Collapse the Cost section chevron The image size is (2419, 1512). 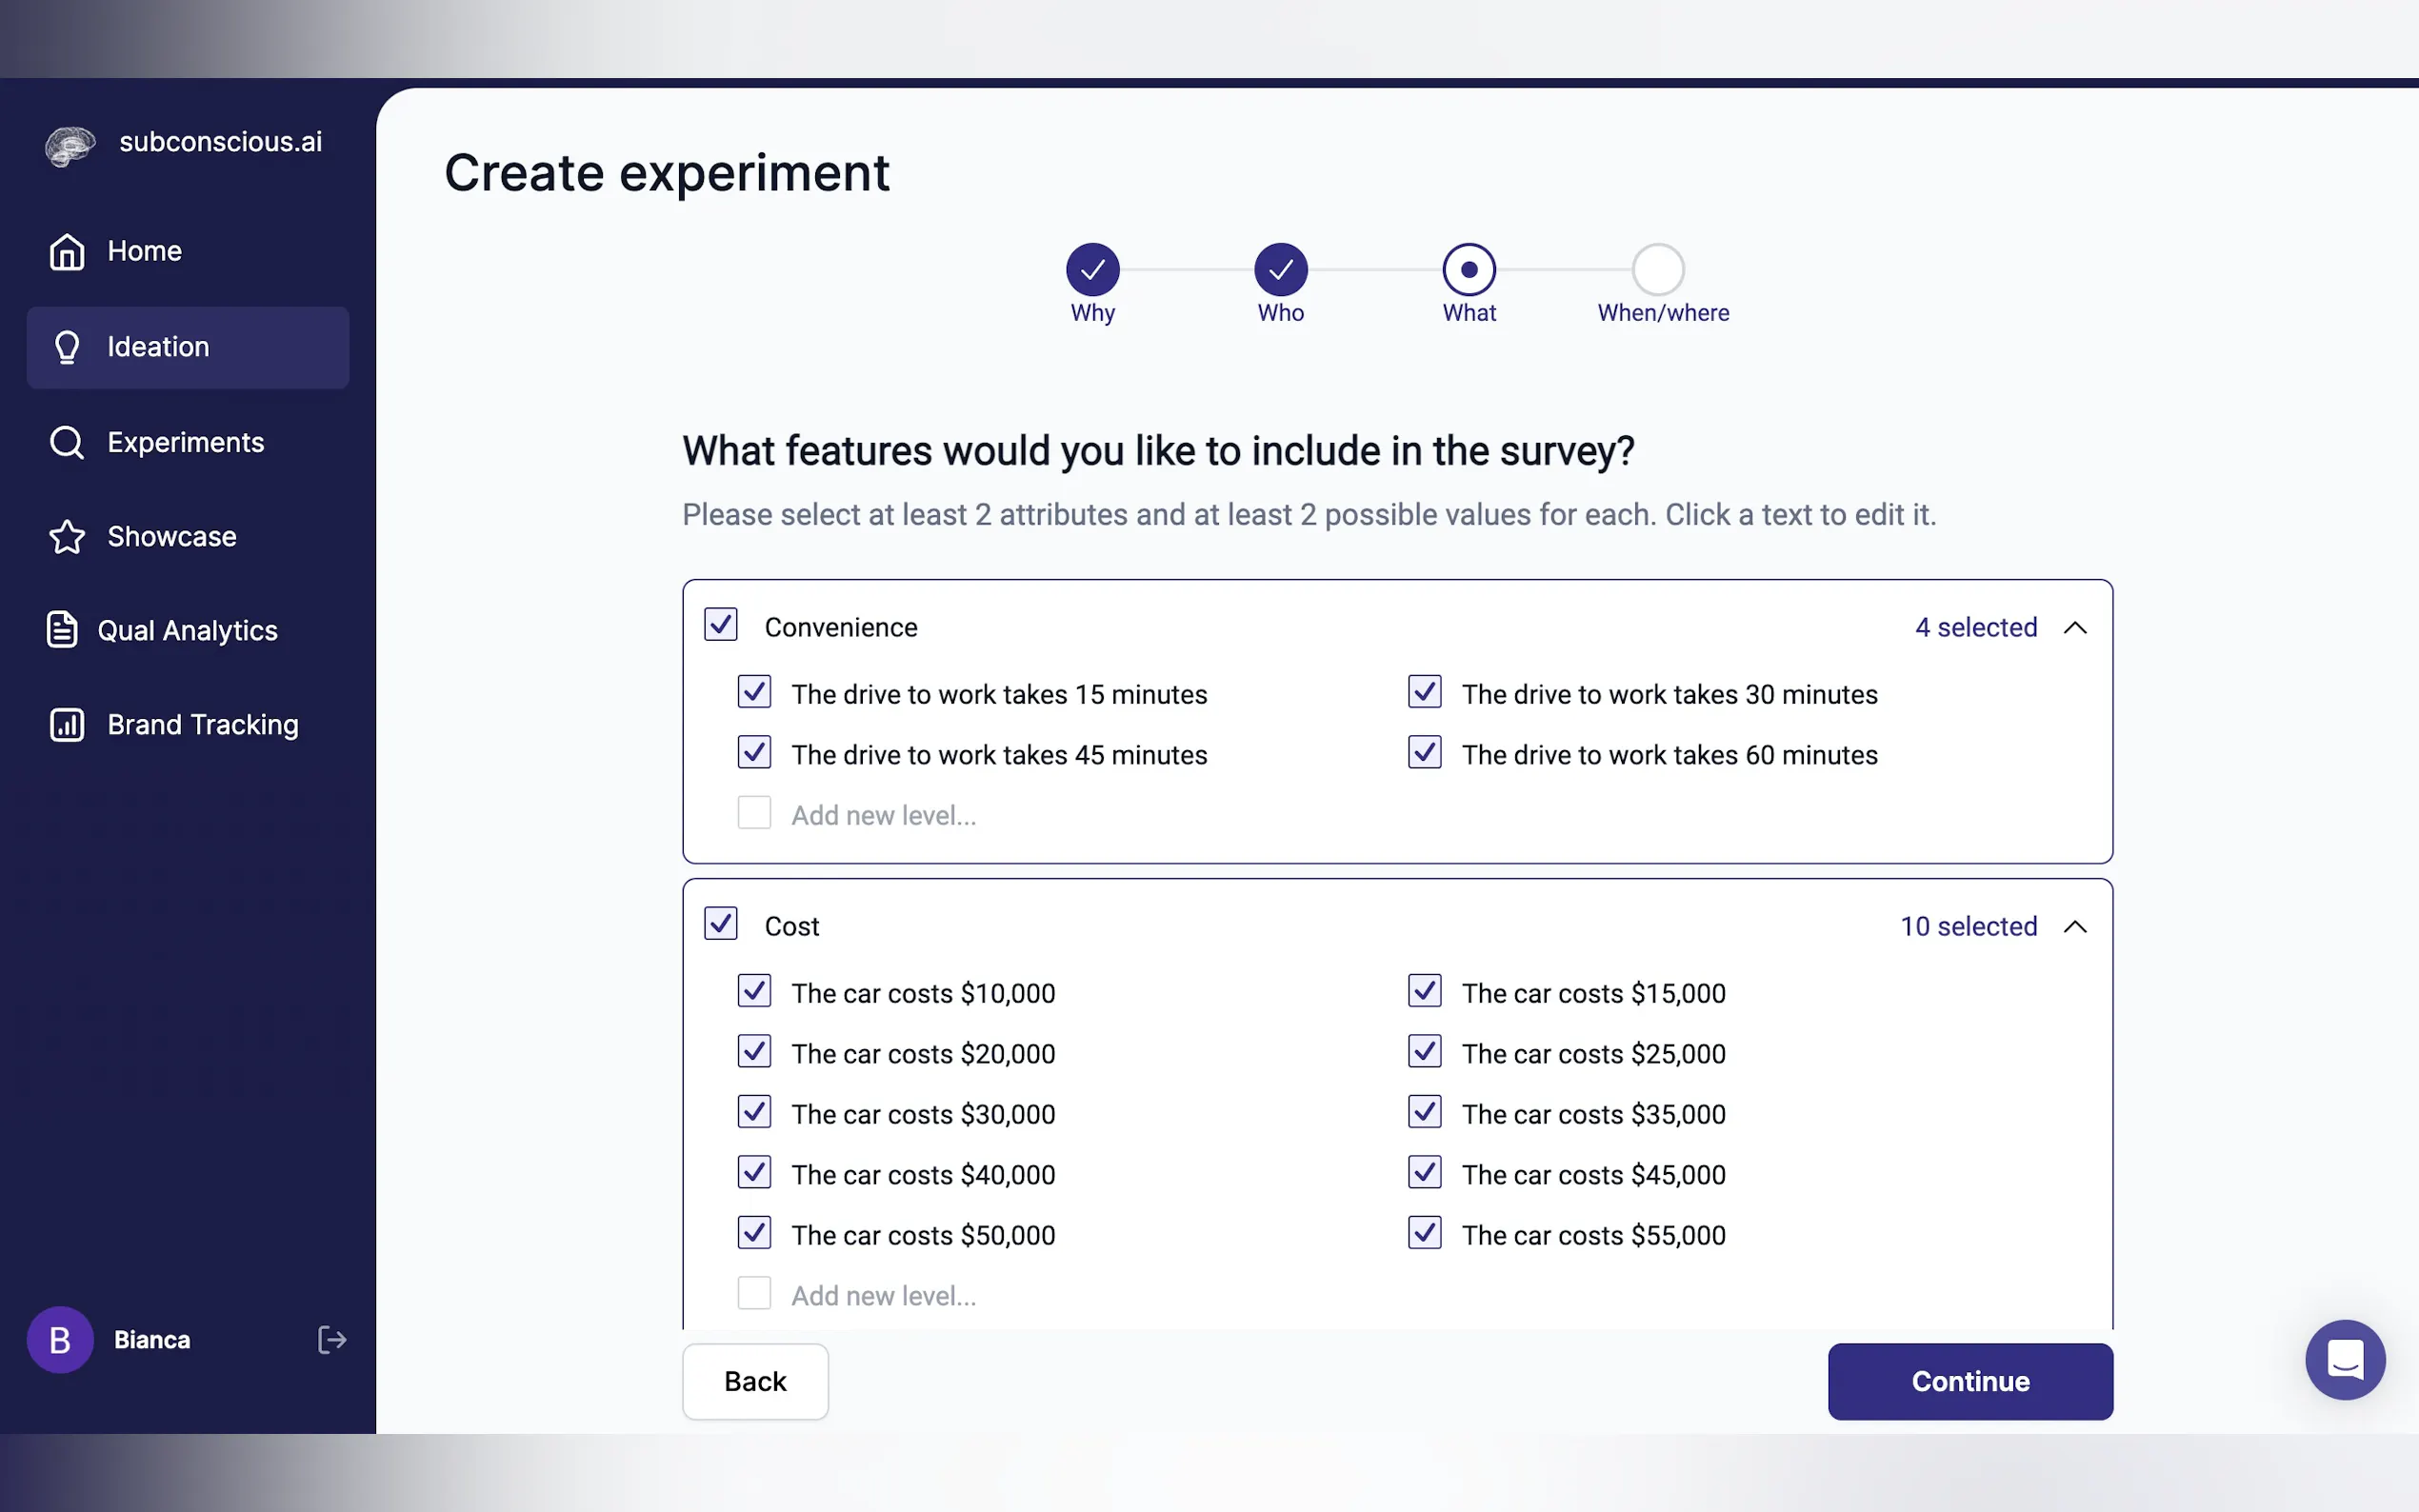[x=2075, y=927]
